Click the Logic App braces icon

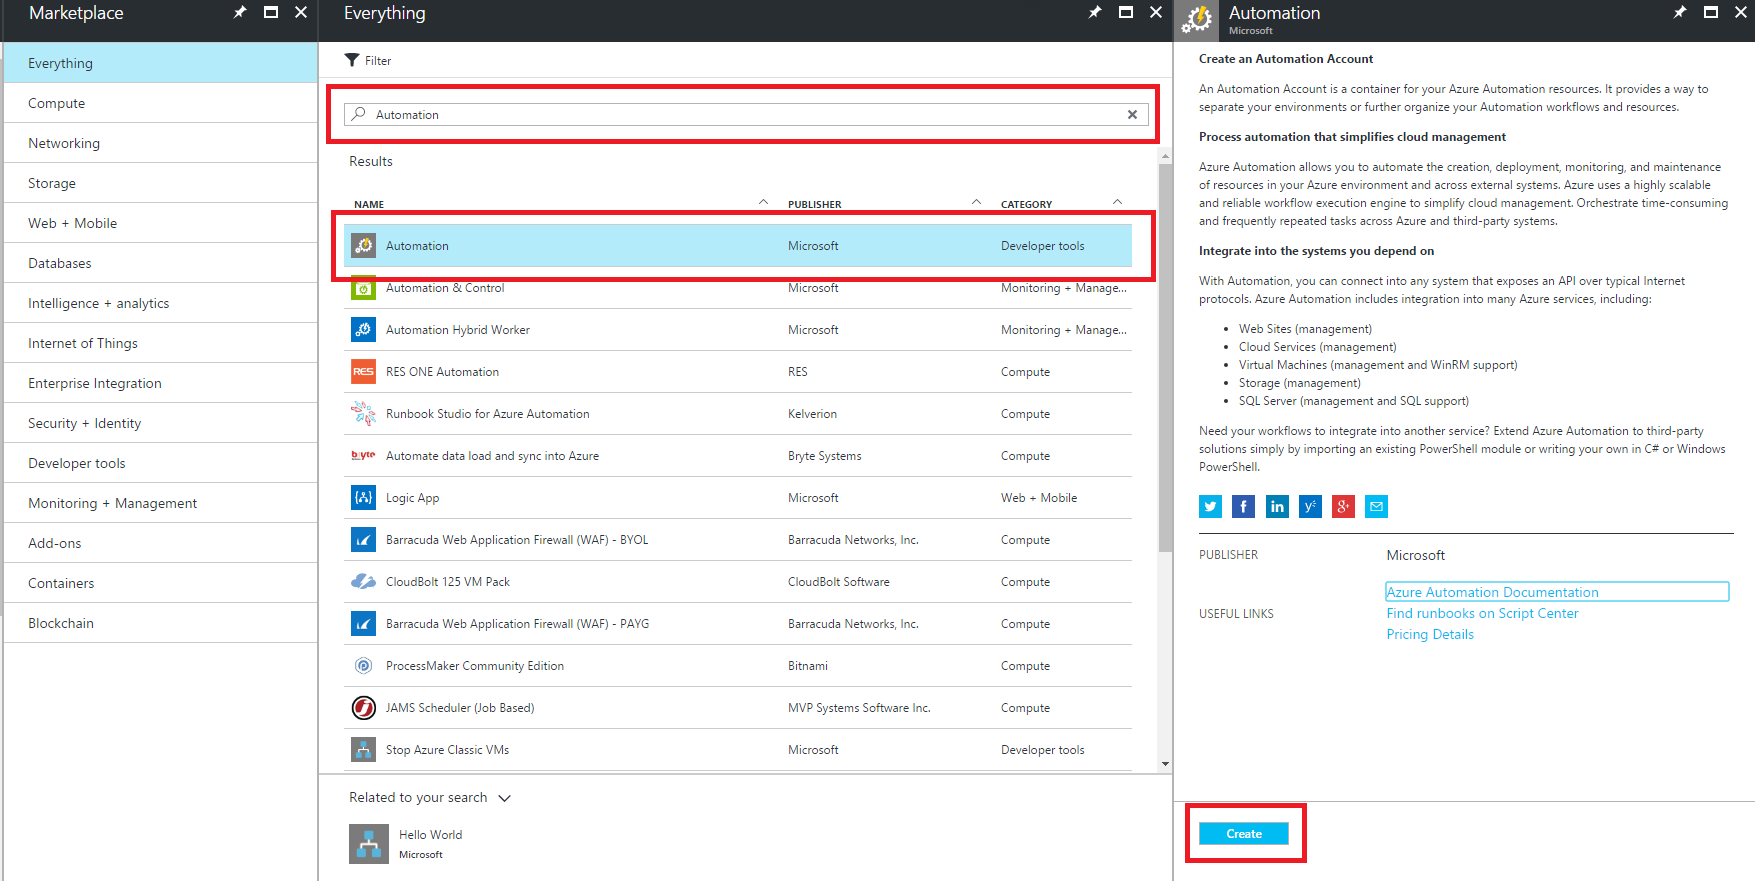tap(364, 497)
